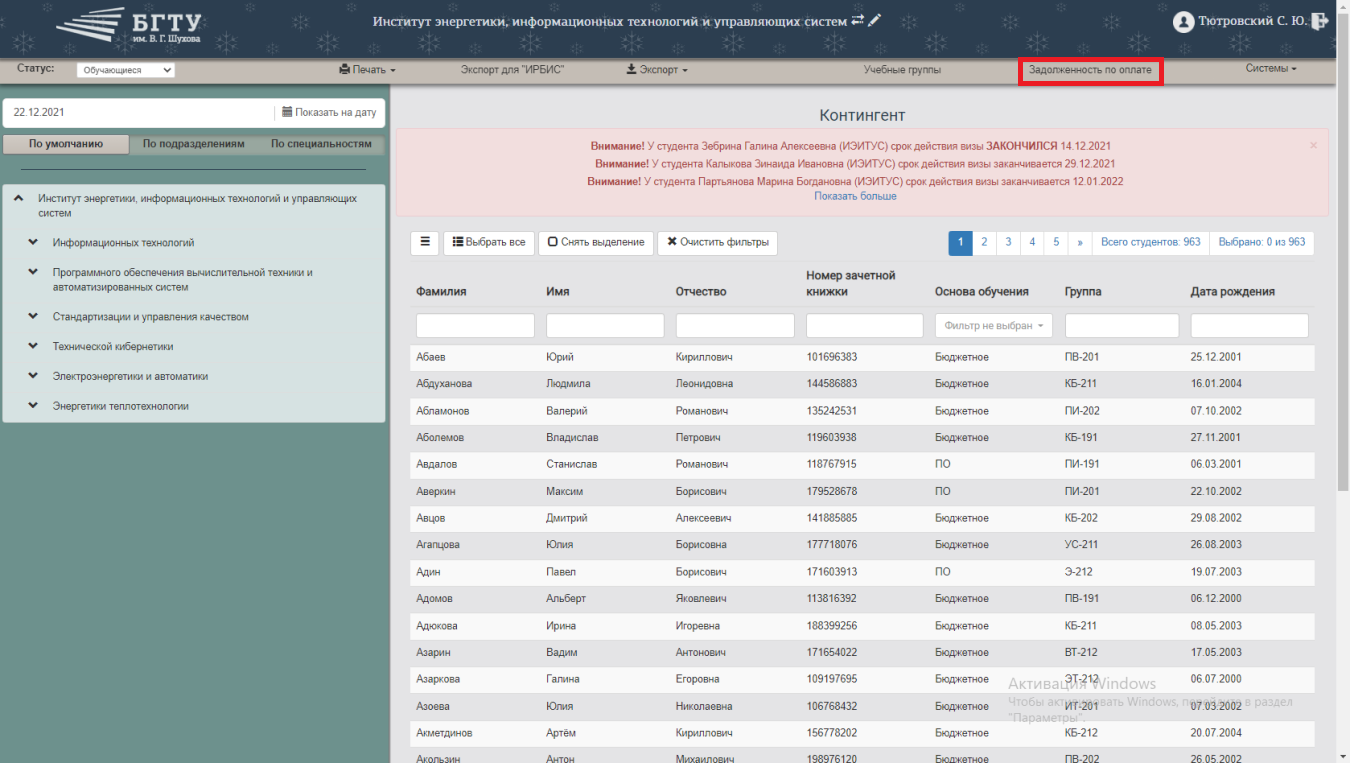Sort by the Фамилия column header
1350x763 pixels.
[441, 292]
